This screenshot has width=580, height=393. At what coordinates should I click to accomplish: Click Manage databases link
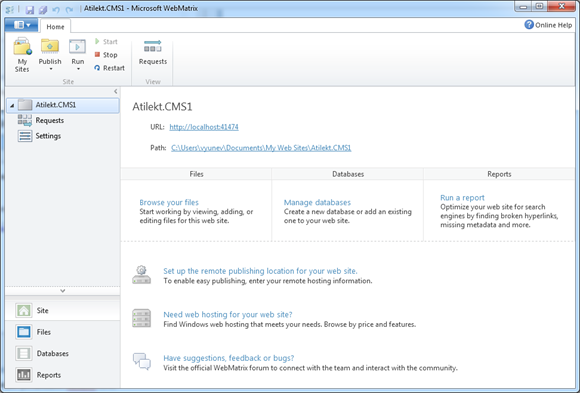[x=317, y=202]
